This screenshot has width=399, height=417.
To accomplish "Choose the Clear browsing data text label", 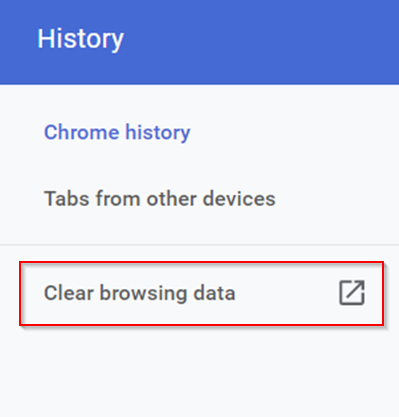I will 140,293.
